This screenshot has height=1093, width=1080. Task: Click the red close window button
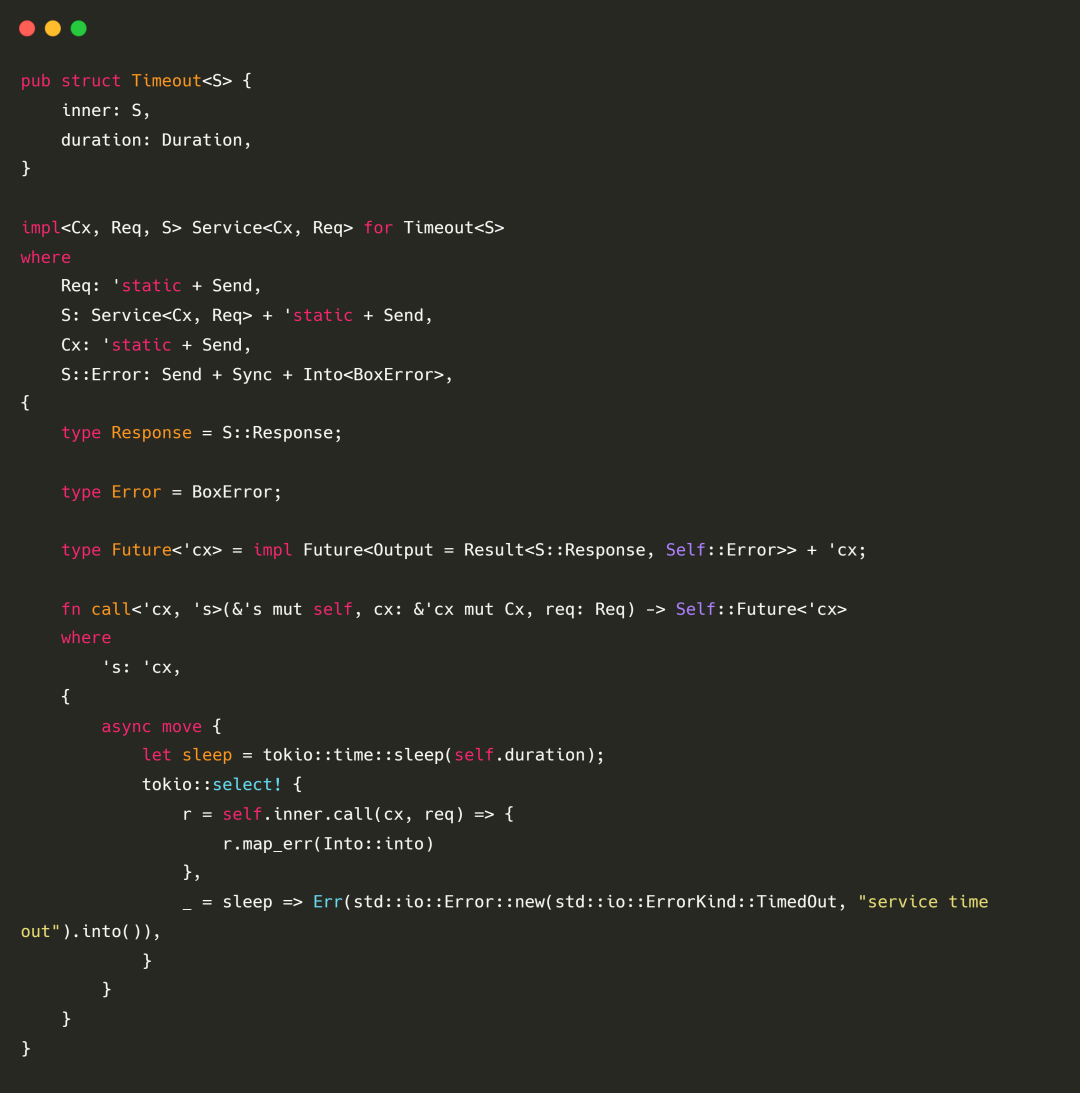(27, 28)
